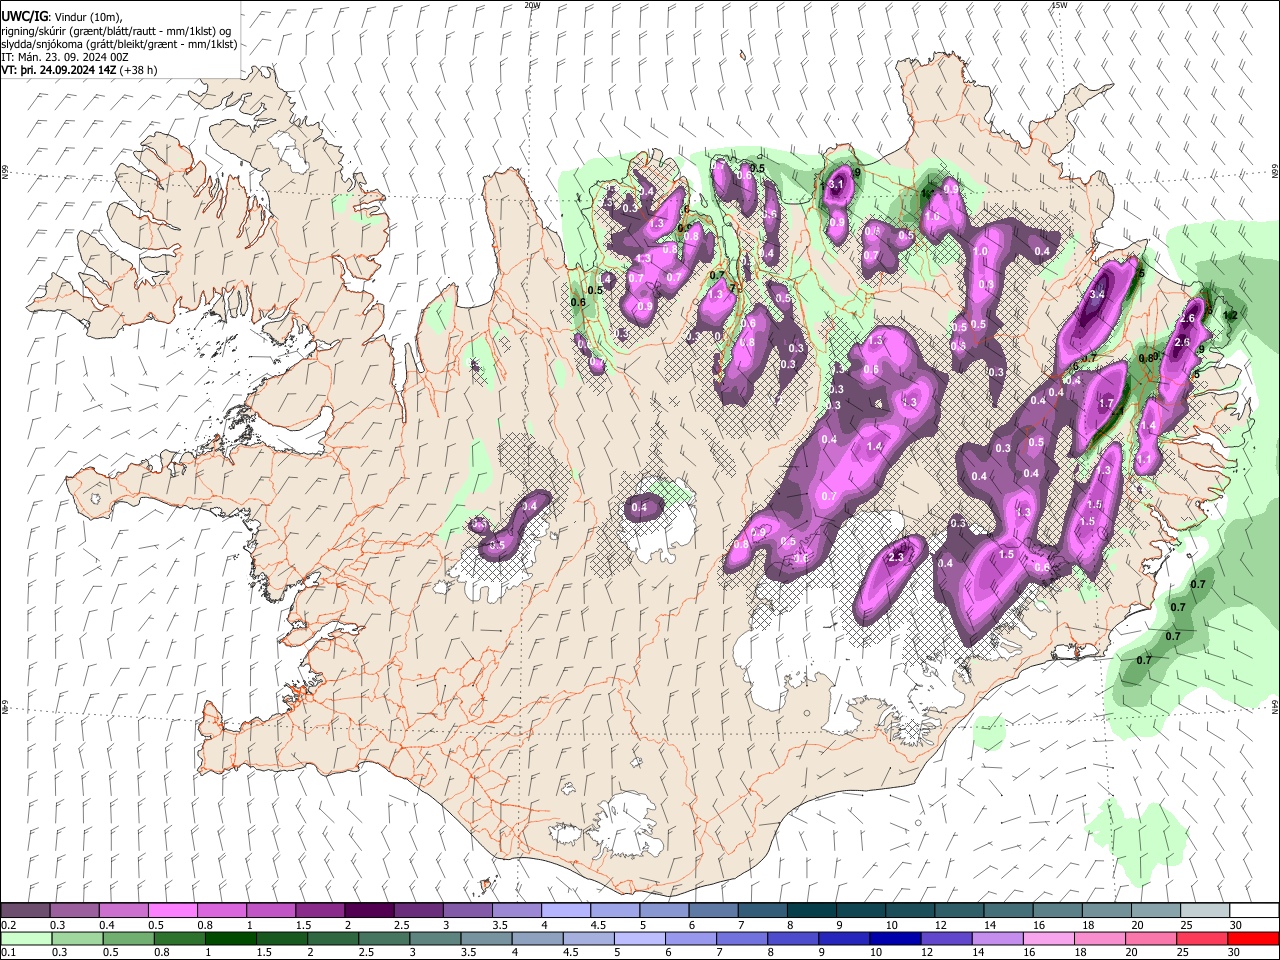1280x960 pixels.
Task: Click the '1.7' precipitation value on the map
Action: point(1106,403)
